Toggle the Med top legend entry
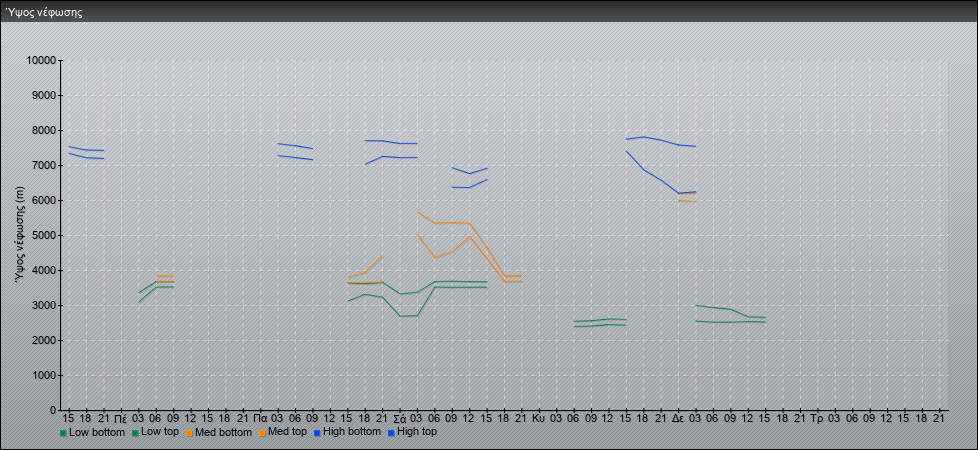 [x=281, y=432]
